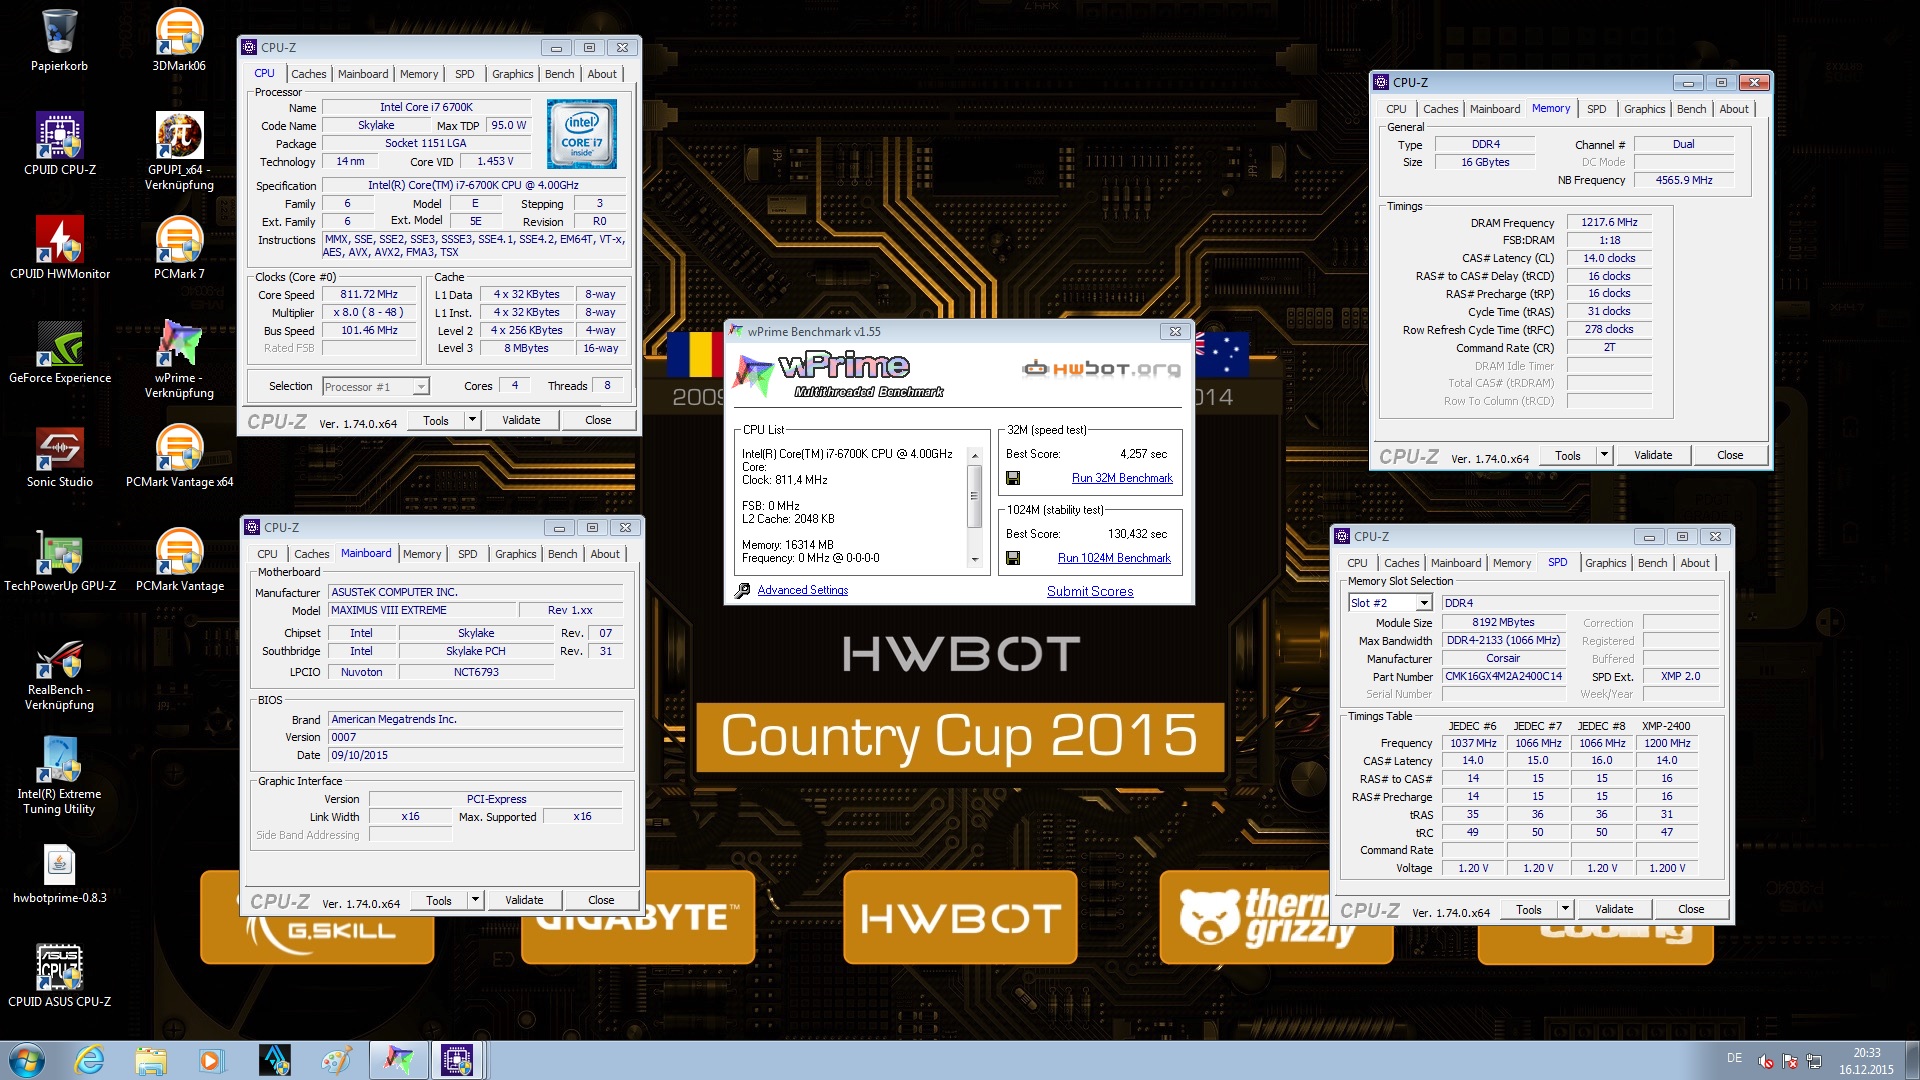Click Run 1024M Benchmark link
Viewport: 1920px width, 1080px height.
[1114, 558]
